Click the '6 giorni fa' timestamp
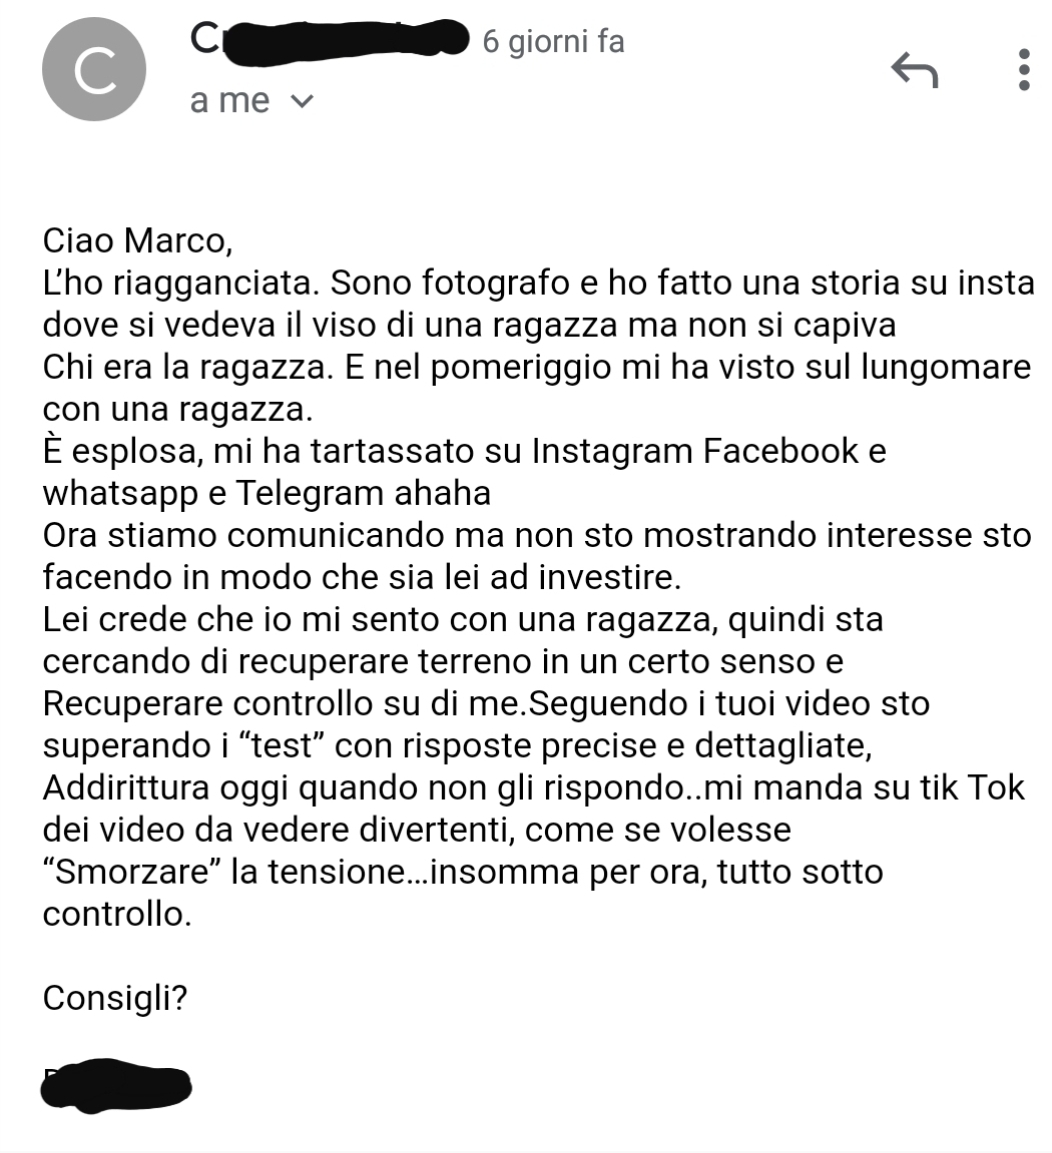The image size is (1052, 1153). click(x=553, y=41)
